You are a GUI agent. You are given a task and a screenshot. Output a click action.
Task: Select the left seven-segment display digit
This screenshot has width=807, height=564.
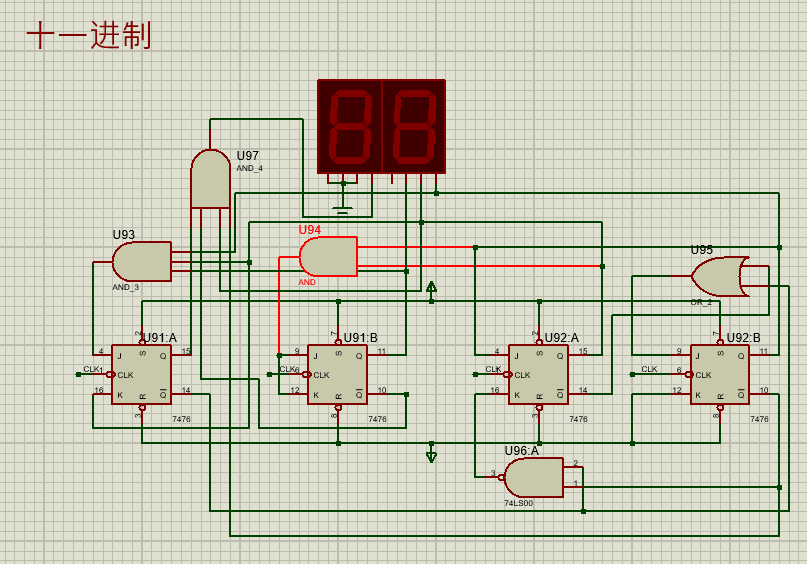[350, 126]
